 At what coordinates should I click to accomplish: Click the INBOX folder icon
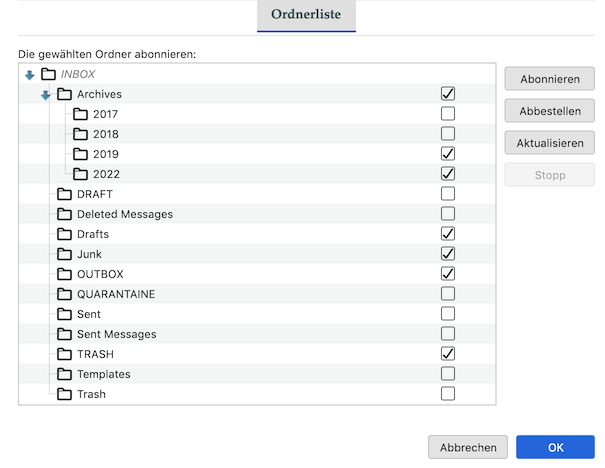coord(48,74)
